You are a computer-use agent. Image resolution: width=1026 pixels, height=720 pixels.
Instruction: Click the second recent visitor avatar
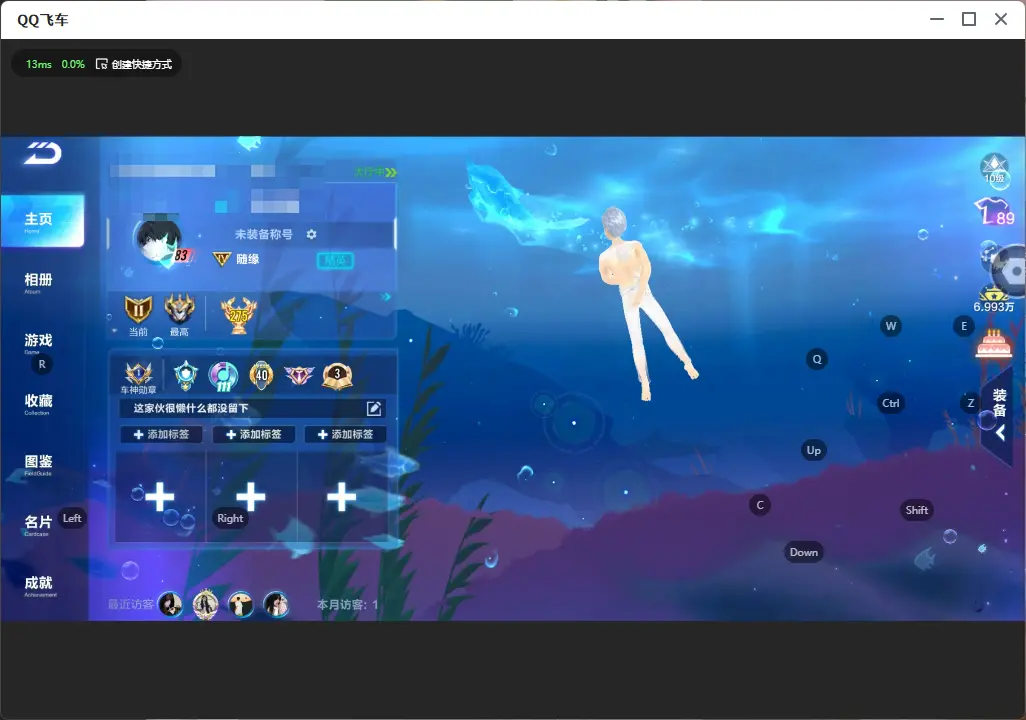[205, 604]
